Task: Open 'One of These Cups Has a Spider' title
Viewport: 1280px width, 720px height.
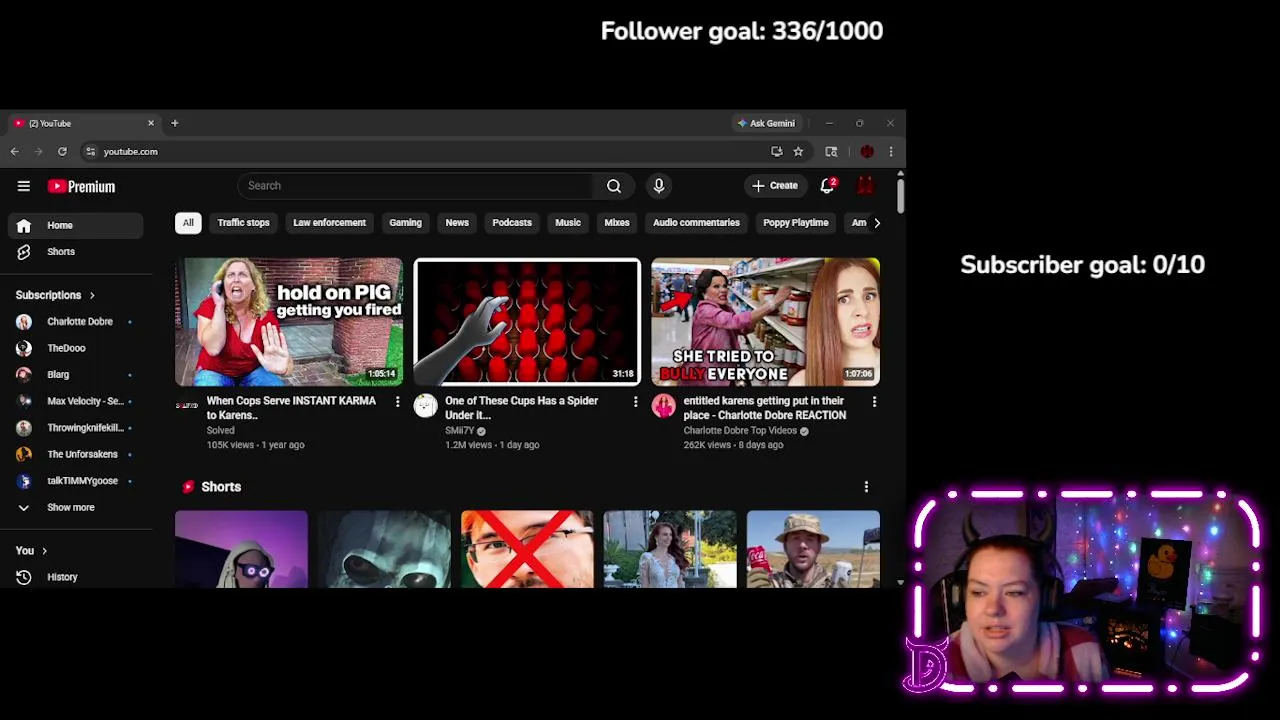Action: click(521, 408)
